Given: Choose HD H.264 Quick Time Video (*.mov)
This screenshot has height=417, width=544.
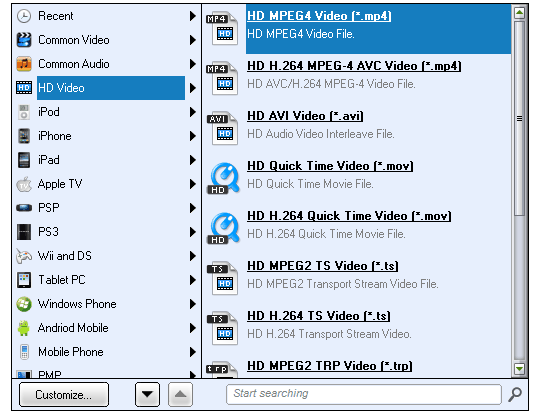Looking at the screenshot, I should click(358, 229).
